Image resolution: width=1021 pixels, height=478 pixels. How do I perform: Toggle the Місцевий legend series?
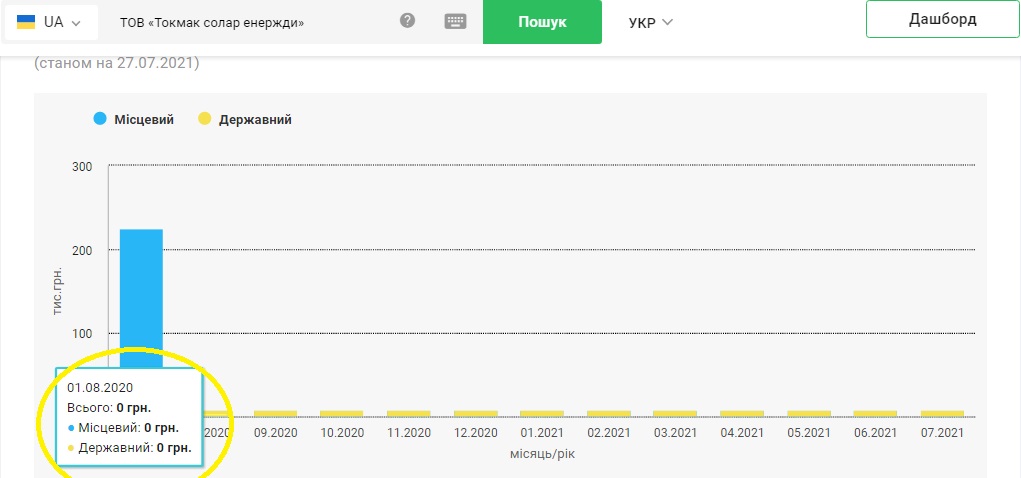point(134,119)
